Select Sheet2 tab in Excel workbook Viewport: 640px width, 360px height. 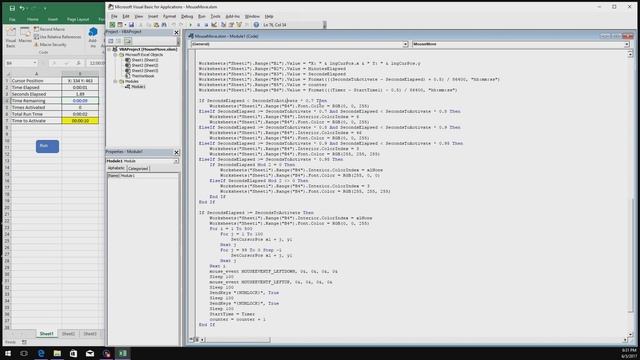(x=68, y=334)
